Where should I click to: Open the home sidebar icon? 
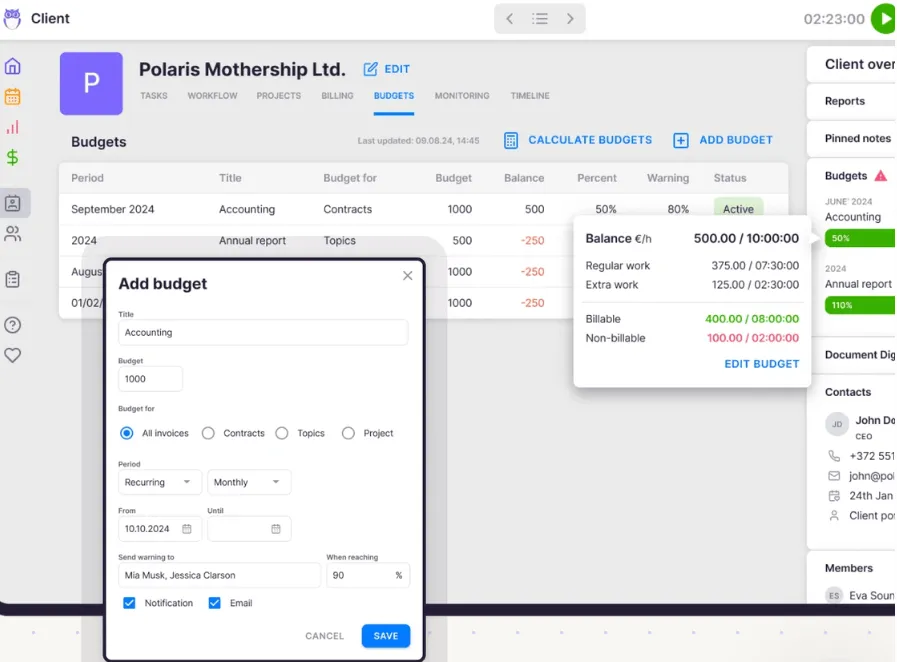point(13,66)
